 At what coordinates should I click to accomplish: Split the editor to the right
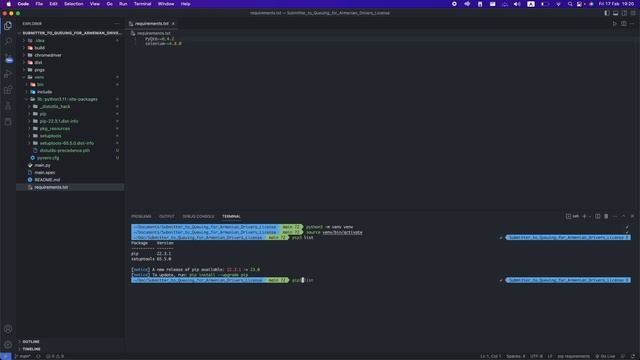coord(624,24)
